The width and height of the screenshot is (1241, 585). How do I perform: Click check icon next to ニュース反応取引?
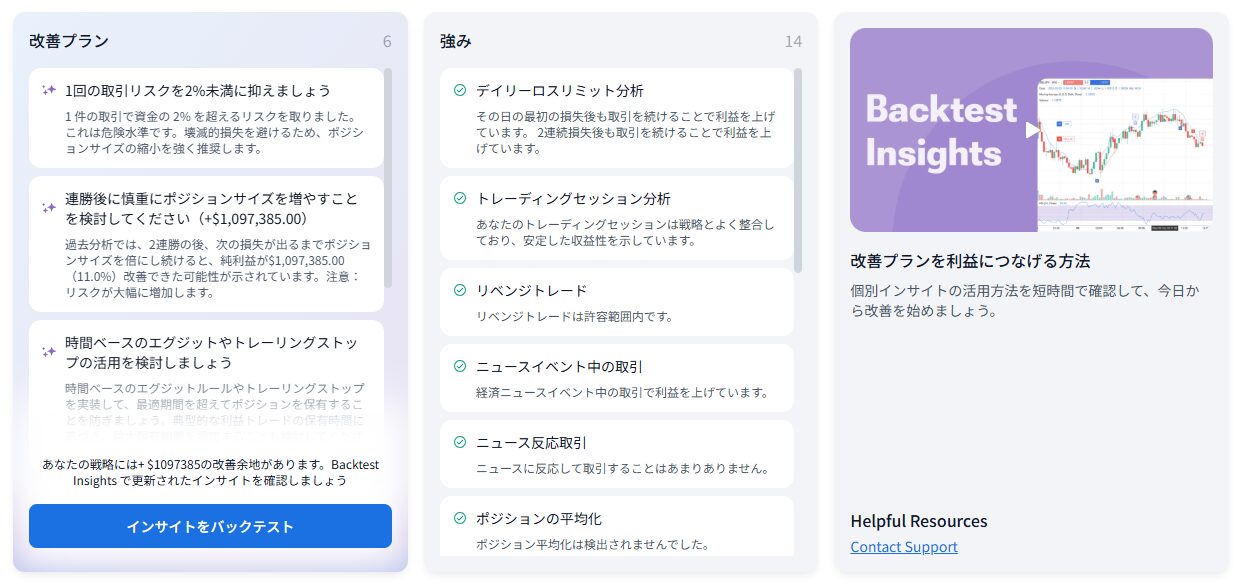pos(460,442)
